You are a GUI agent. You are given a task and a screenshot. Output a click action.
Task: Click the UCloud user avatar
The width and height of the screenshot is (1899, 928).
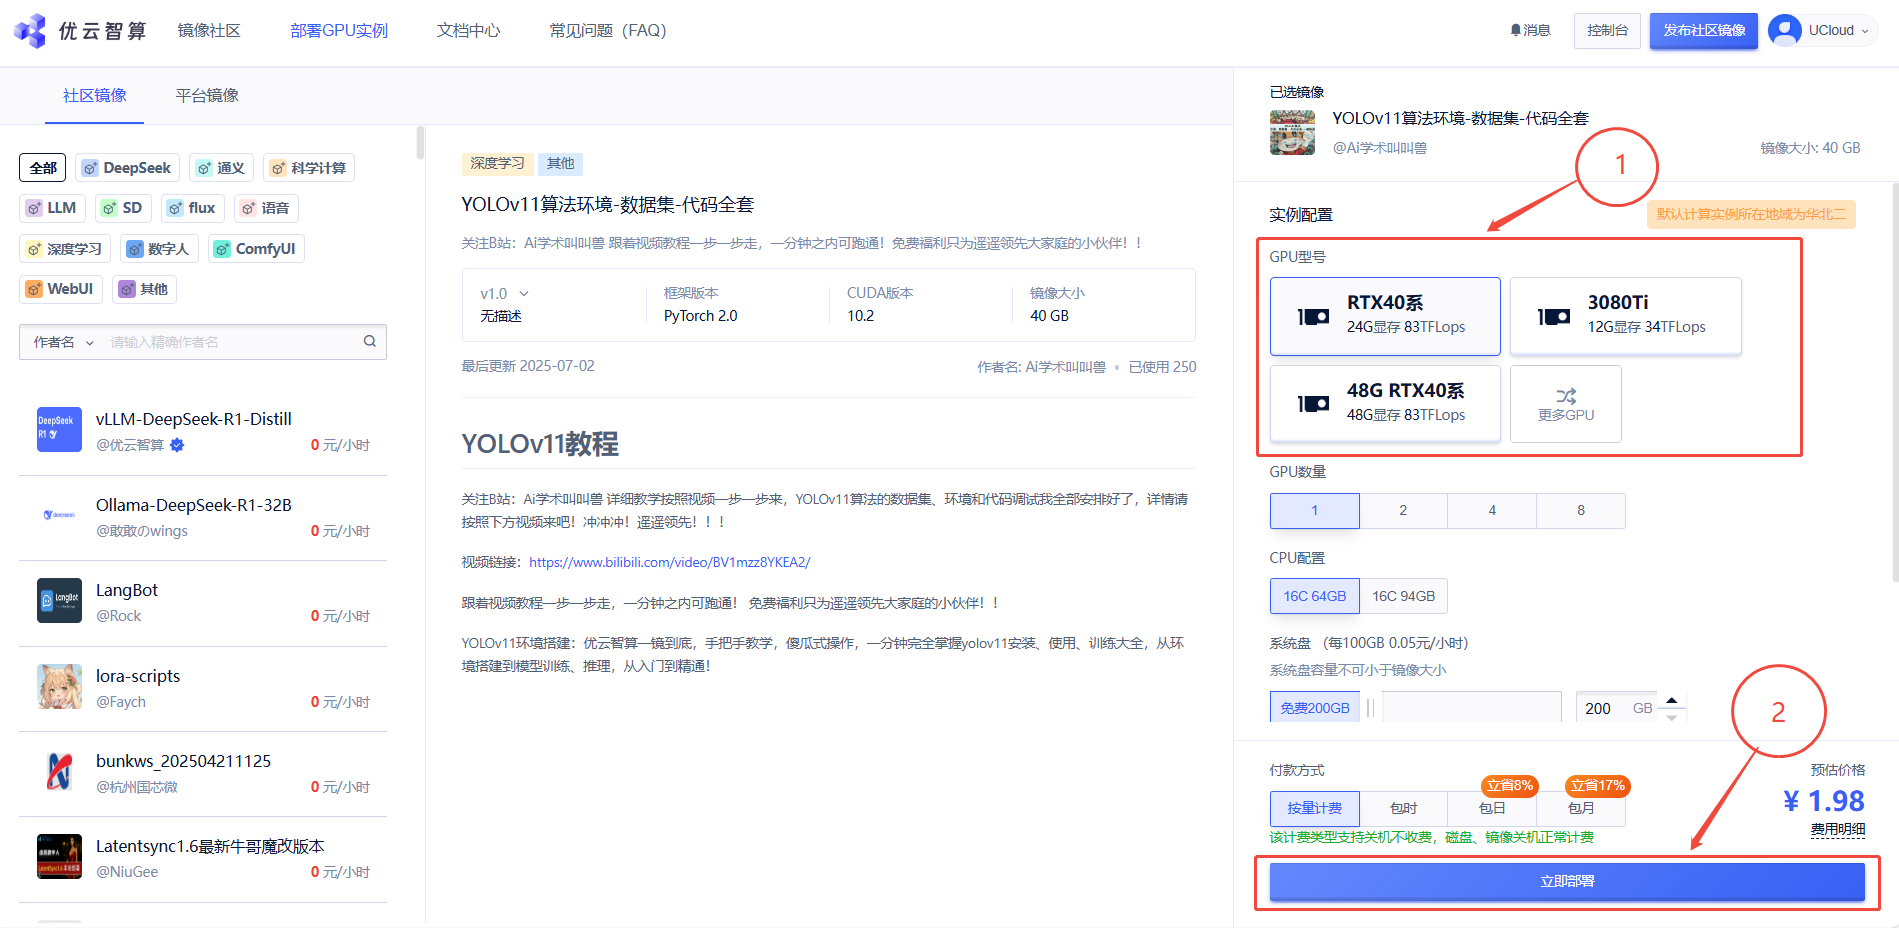tap(1784, 30)
